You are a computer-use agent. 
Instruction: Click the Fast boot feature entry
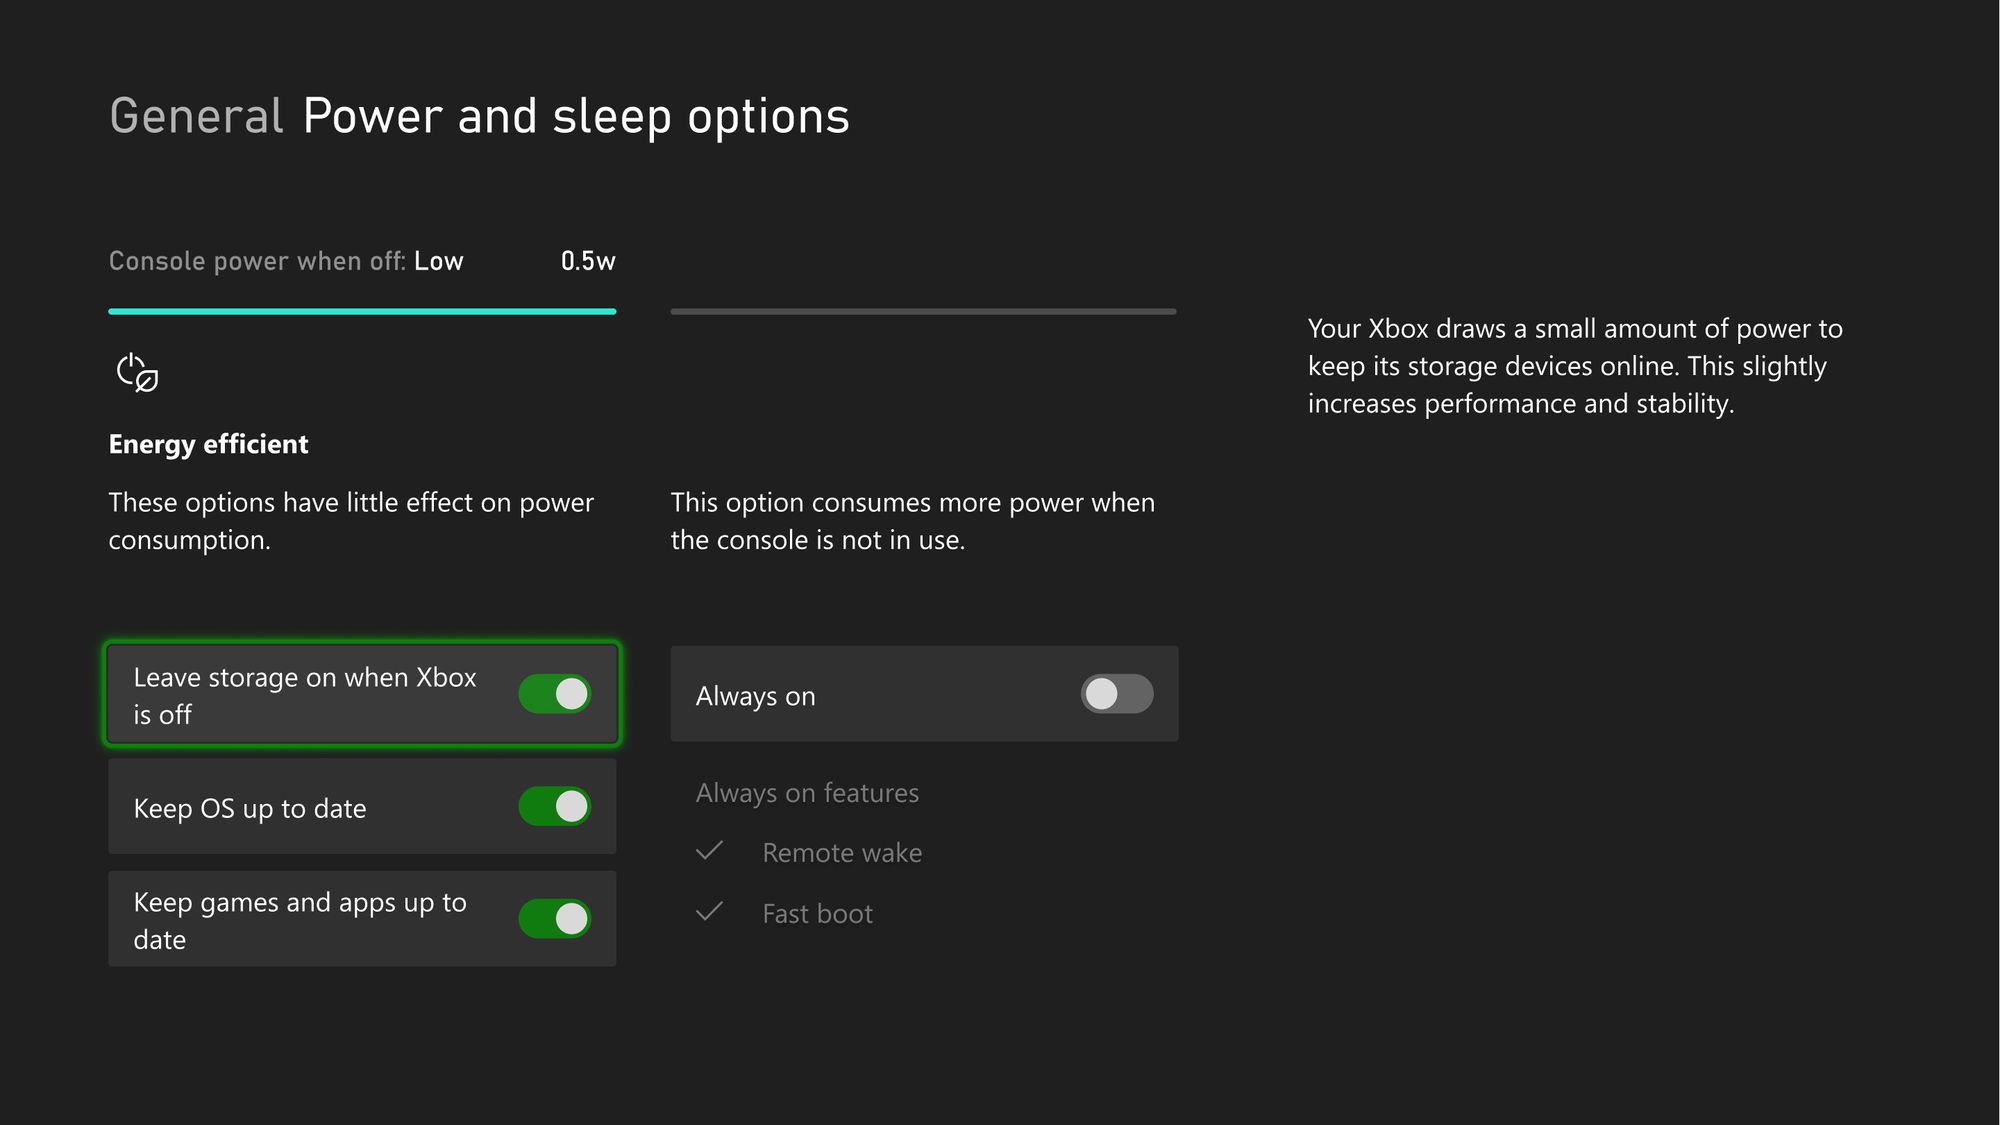(x=818, y=912)
